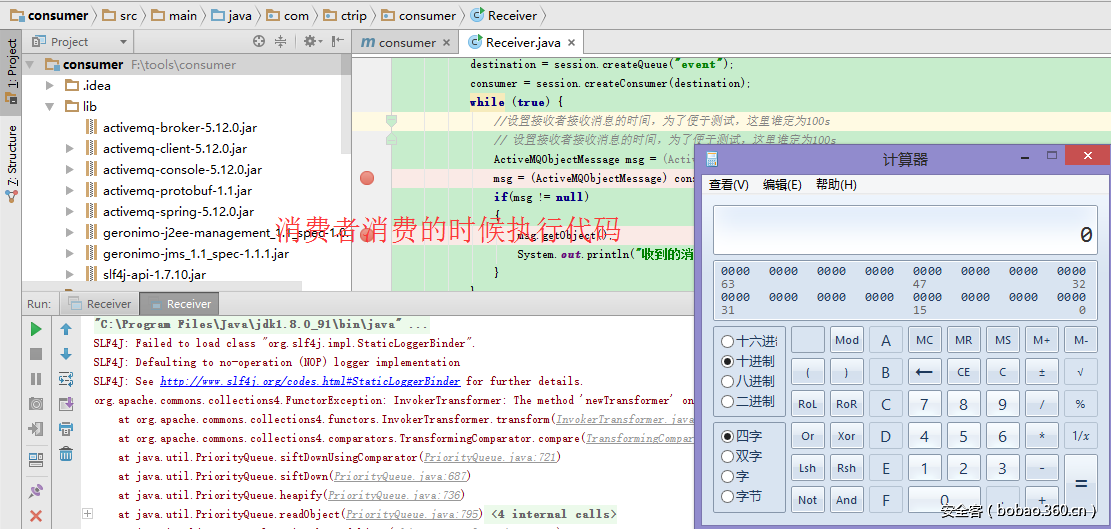Stop the running Receiver process
The width and height of the screenshot is (1111, 529).
coord(36,353)
